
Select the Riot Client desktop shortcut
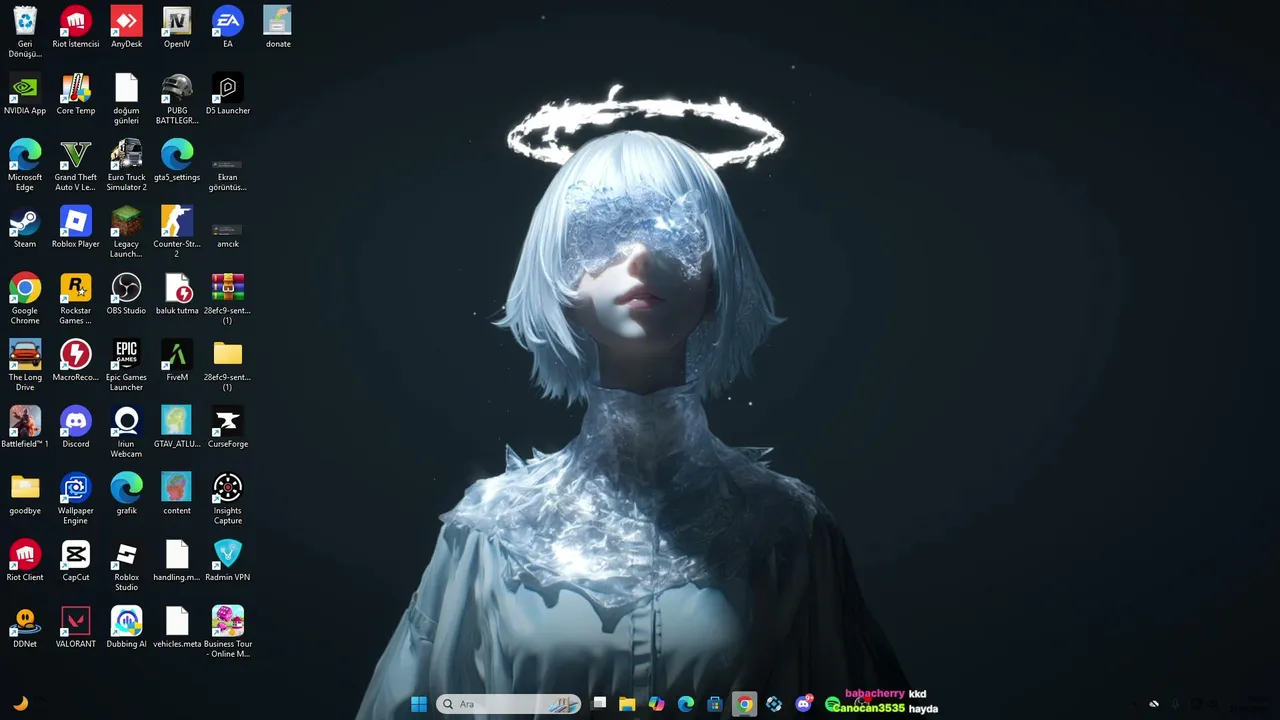pyautogui.click(x=25, y=555)
